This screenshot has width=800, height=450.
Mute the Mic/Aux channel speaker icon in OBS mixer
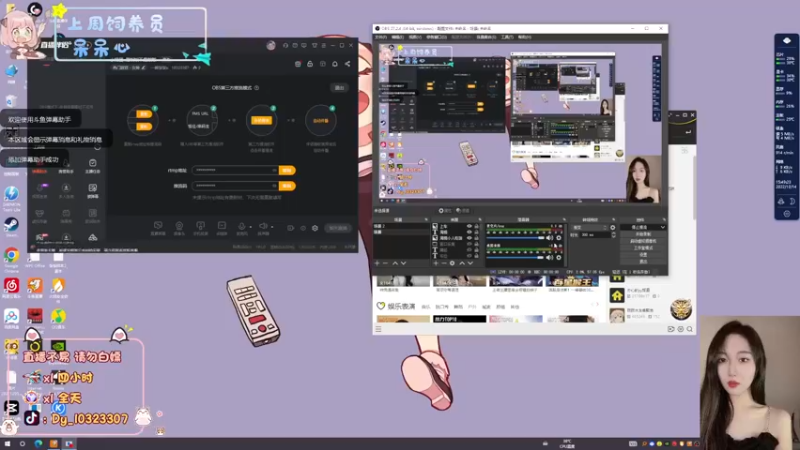pyautogui.click(x=549, y=238)
